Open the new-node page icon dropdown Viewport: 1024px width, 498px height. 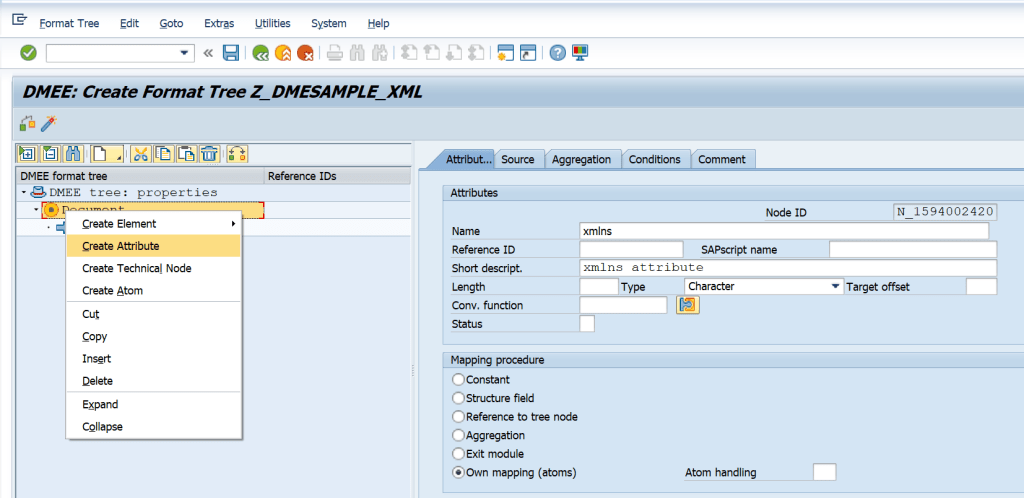coord(107,154)
